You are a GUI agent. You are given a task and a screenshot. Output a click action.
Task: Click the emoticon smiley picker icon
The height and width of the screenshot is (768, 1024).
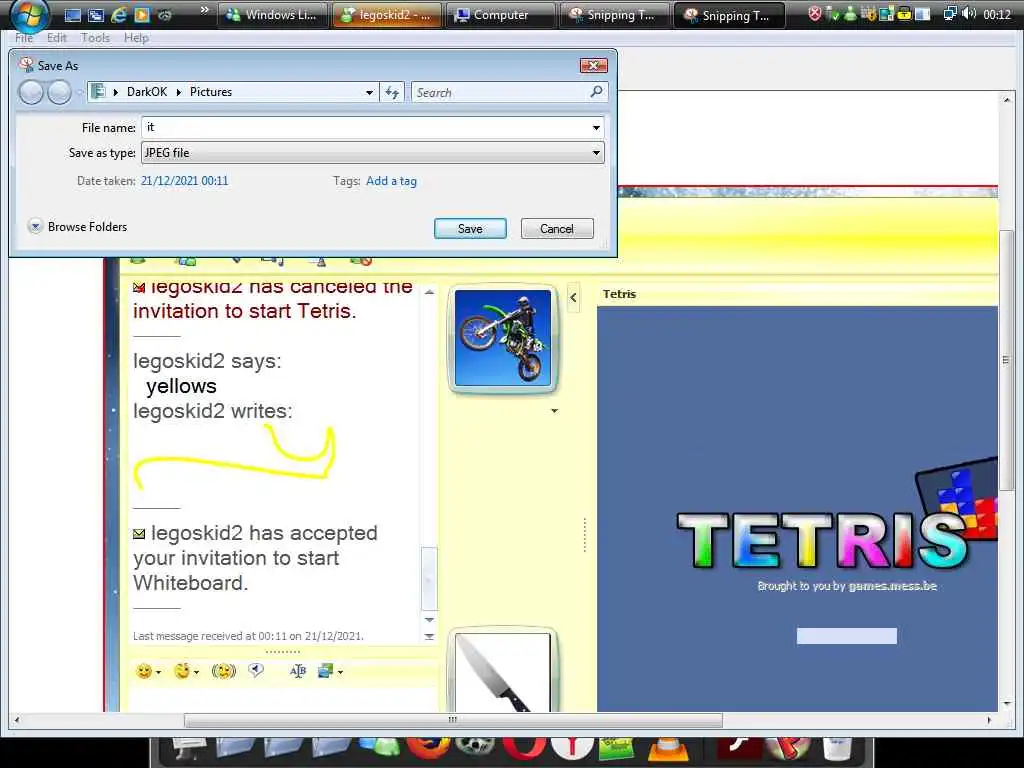144,671
